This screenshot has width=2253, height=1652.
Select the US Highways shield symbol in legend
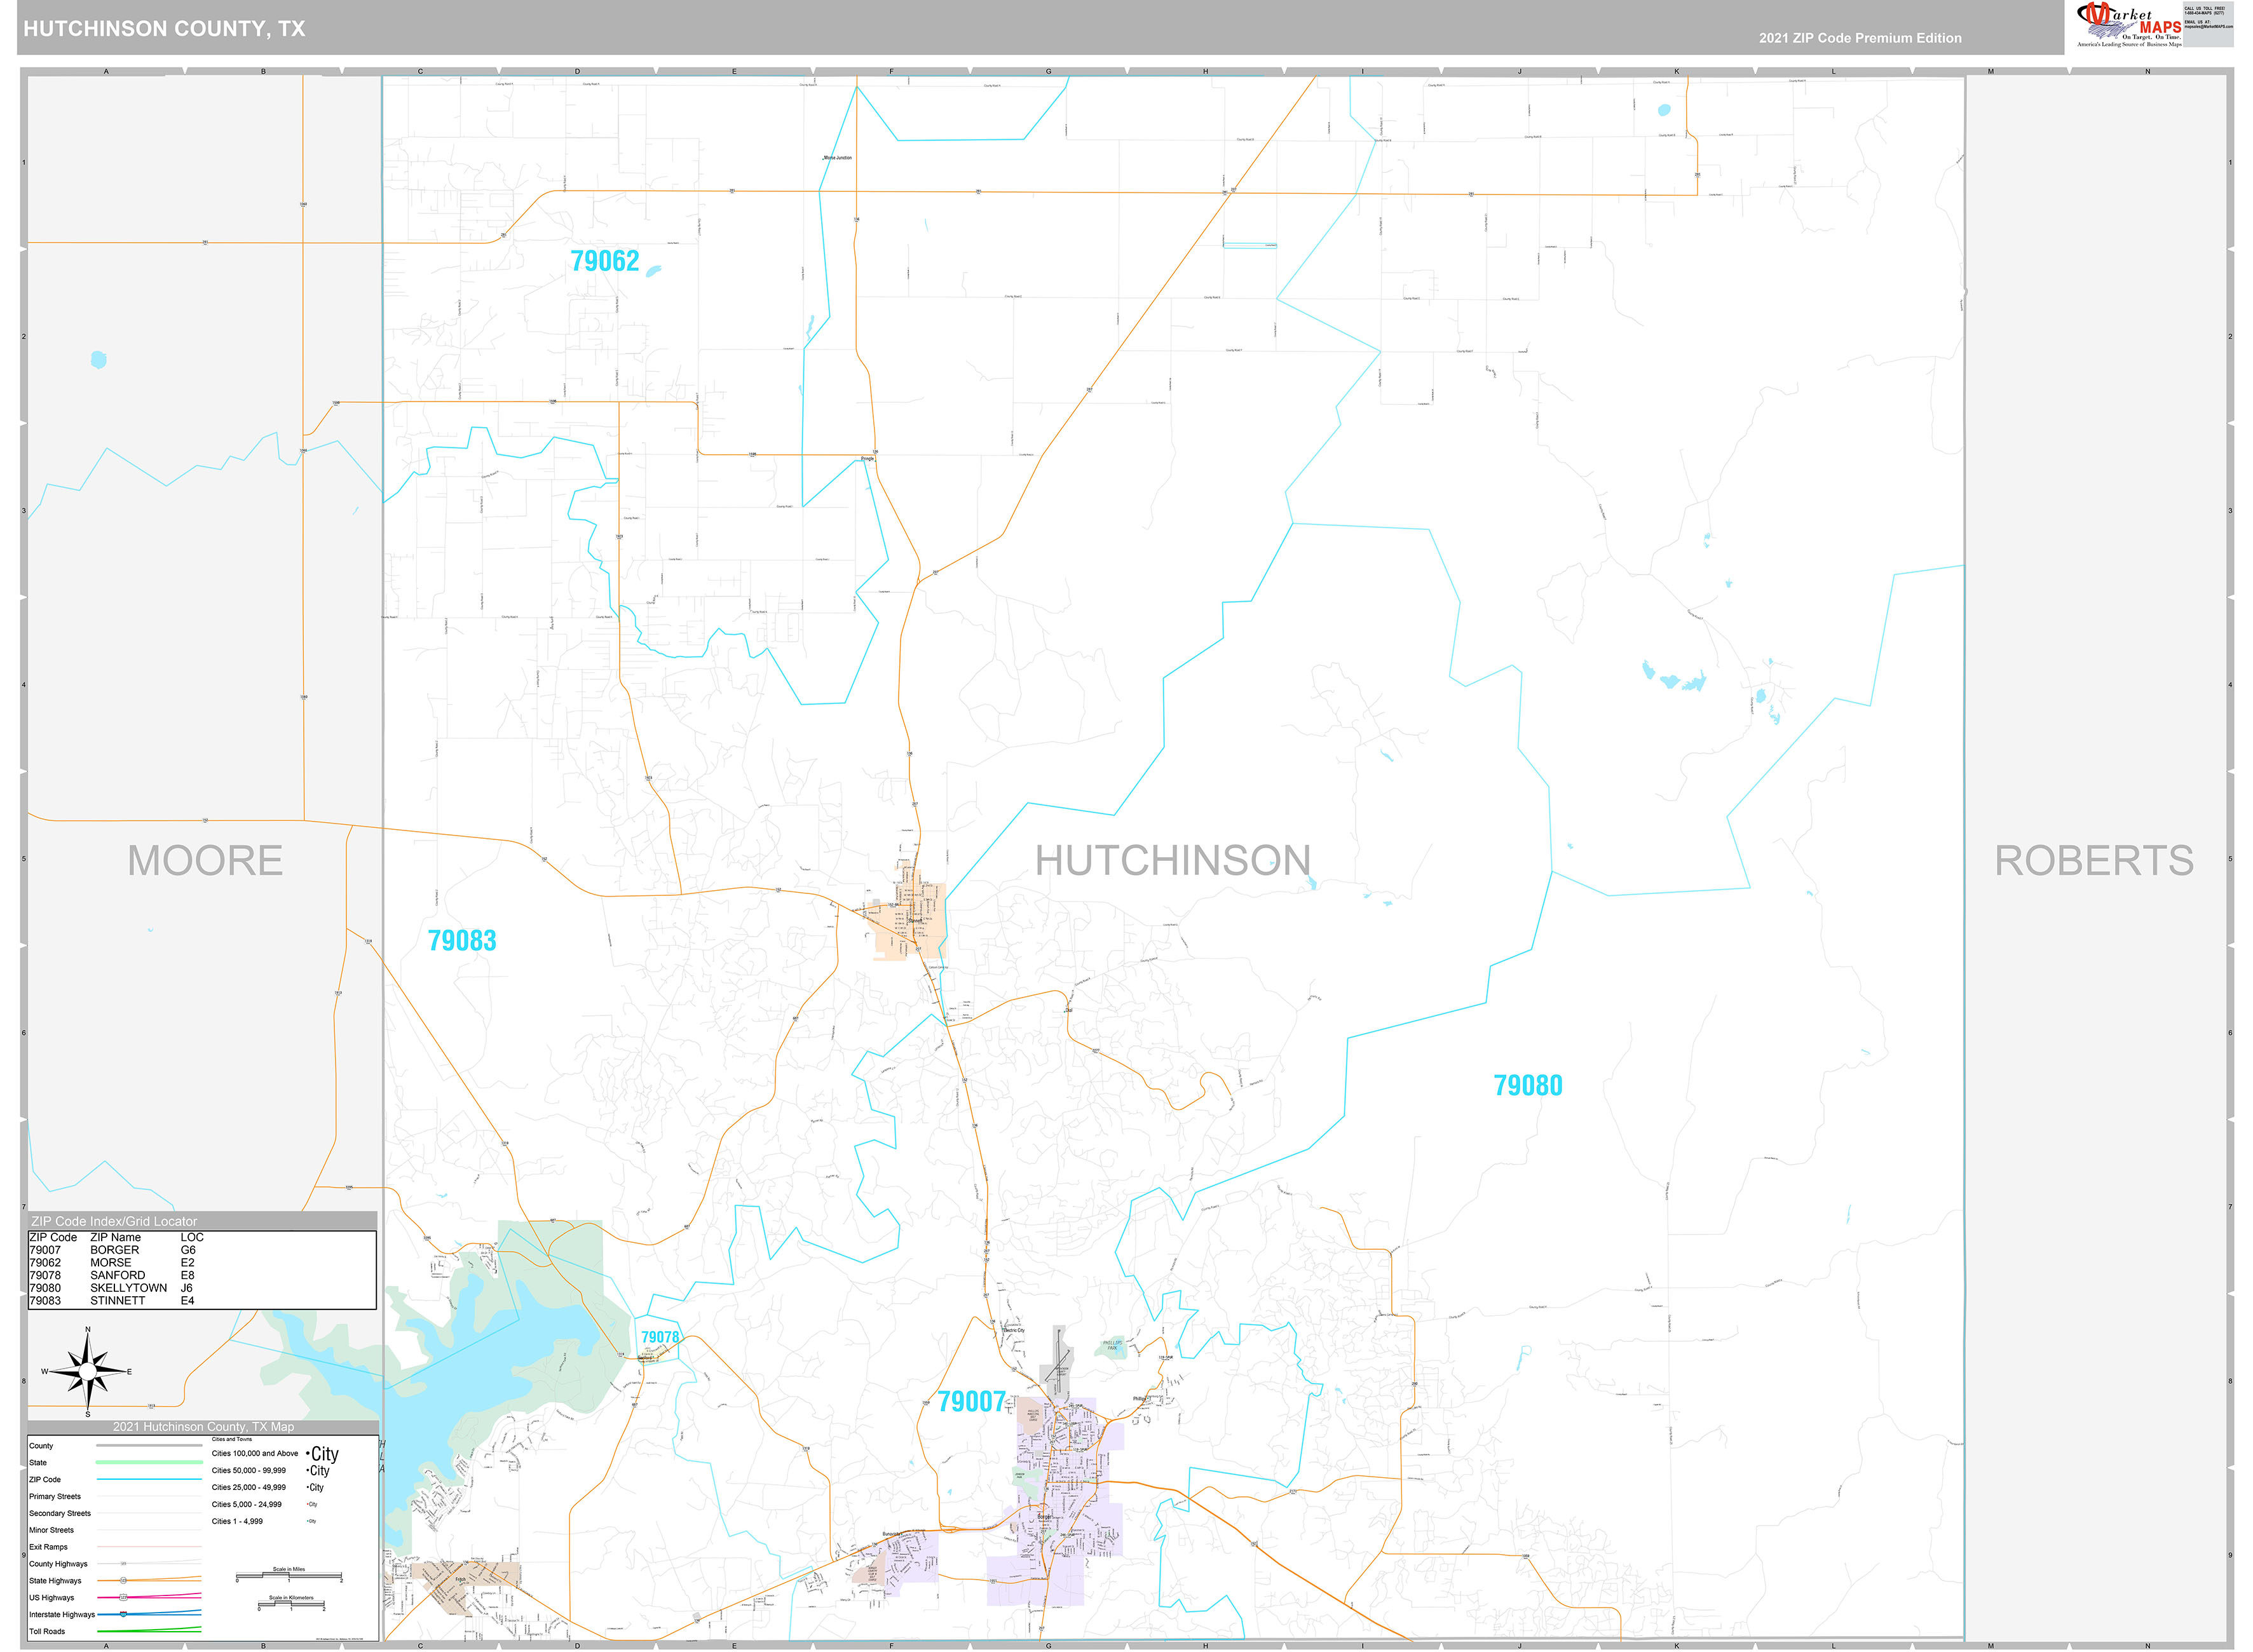pos(124,1598)
